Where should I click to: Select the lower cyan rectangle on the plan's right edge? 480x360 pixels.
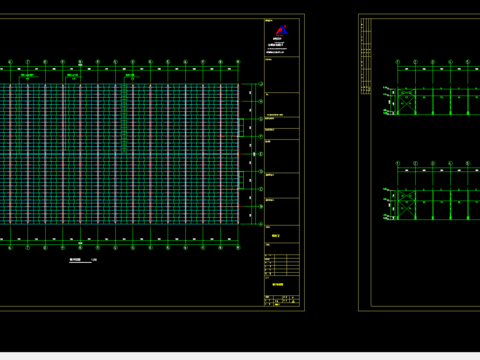[x=241, y=180]
